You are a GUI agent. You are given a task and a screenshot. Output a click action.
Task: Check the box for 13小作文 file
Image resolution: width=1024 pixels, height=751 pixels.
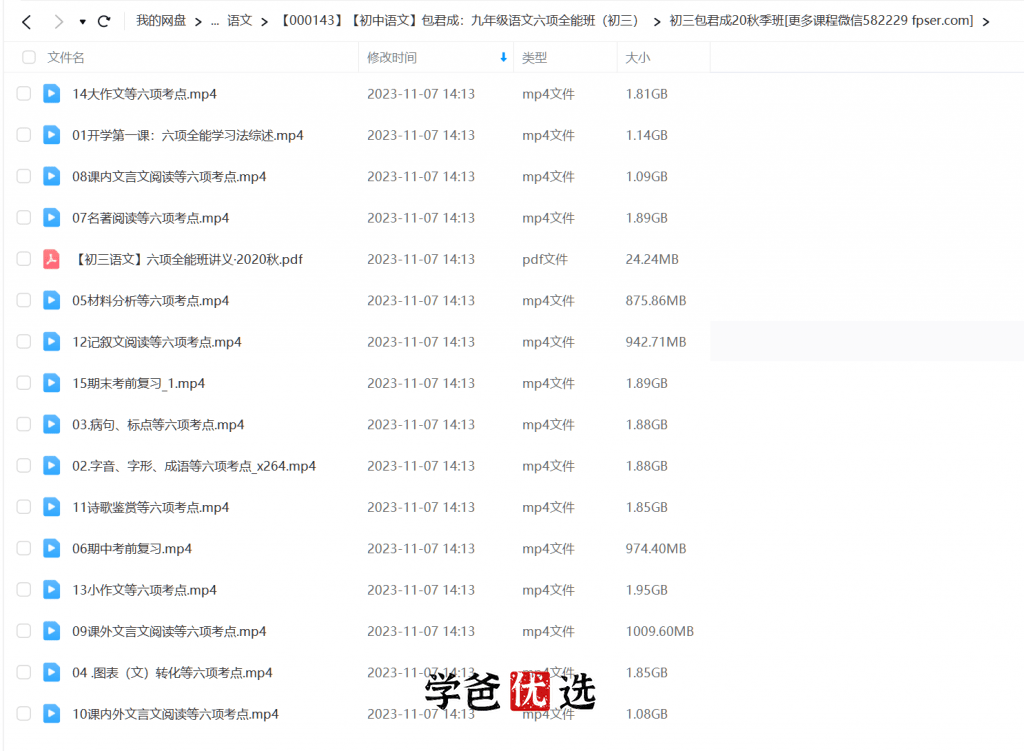click(x=24, y=590)
